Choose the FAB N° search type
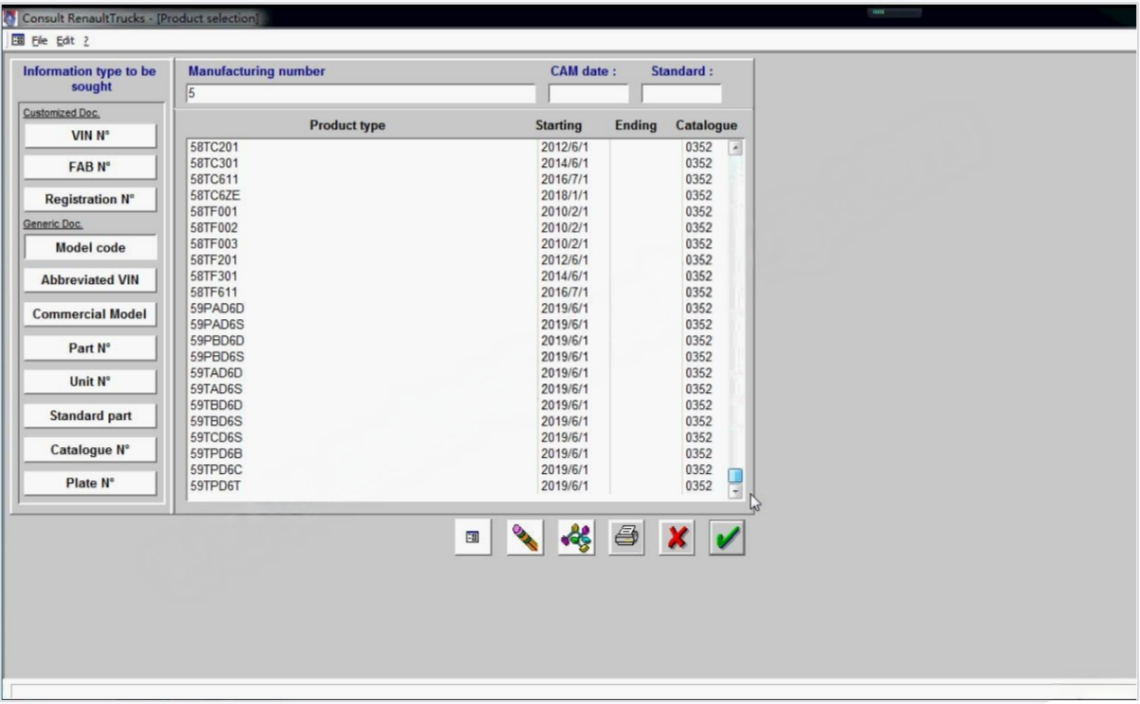1140x704 pixels. 90,167
